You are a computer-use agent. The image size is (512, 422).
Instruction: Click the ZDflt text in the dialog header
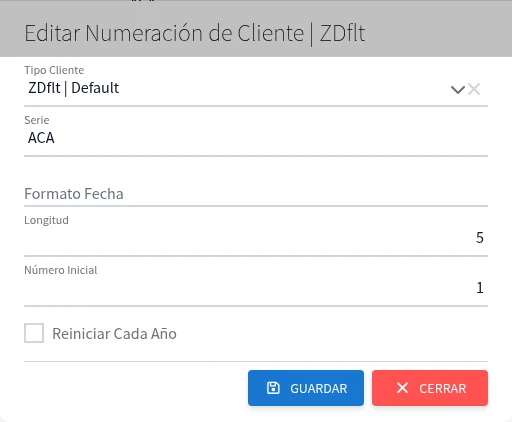tap(342, 33)
